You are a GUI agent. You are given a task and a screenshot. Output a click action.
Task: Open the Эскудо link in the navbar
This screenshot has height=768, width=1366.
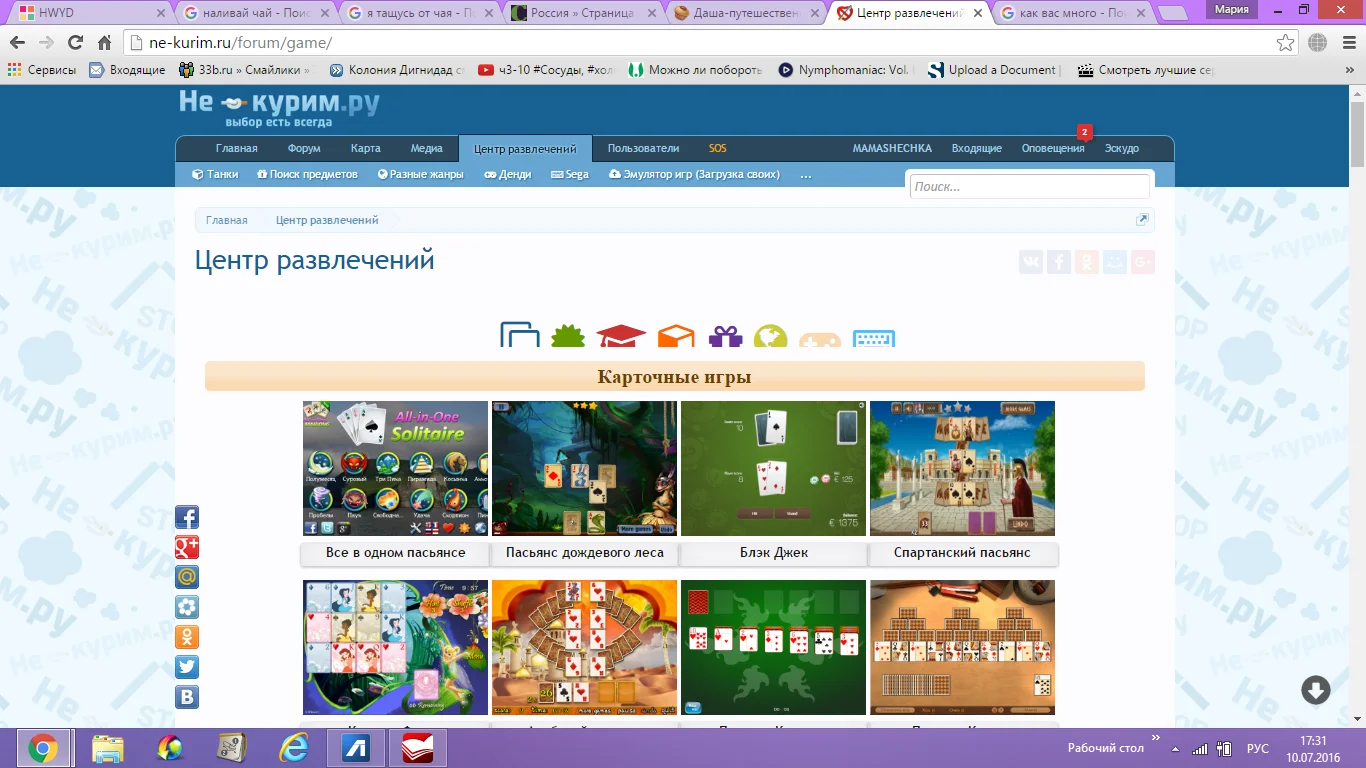coord(1122,148)
